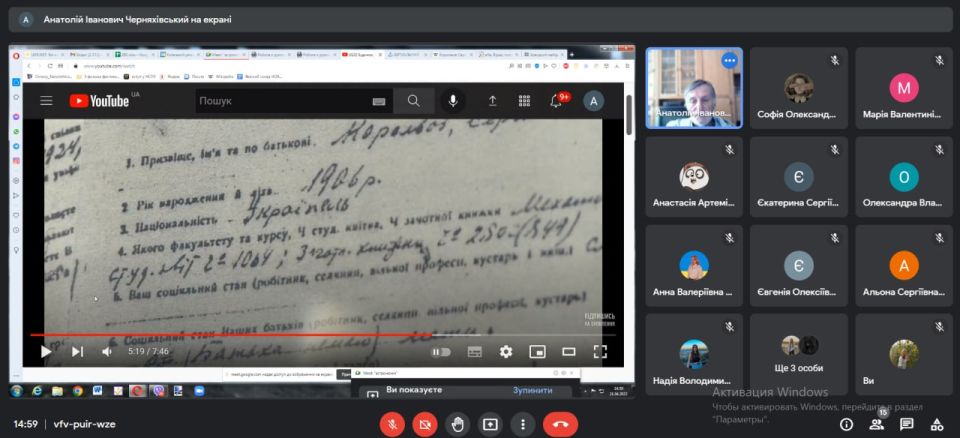Play the YouTube video
This screenshot has height=438, width=960.
click(46, 352)
